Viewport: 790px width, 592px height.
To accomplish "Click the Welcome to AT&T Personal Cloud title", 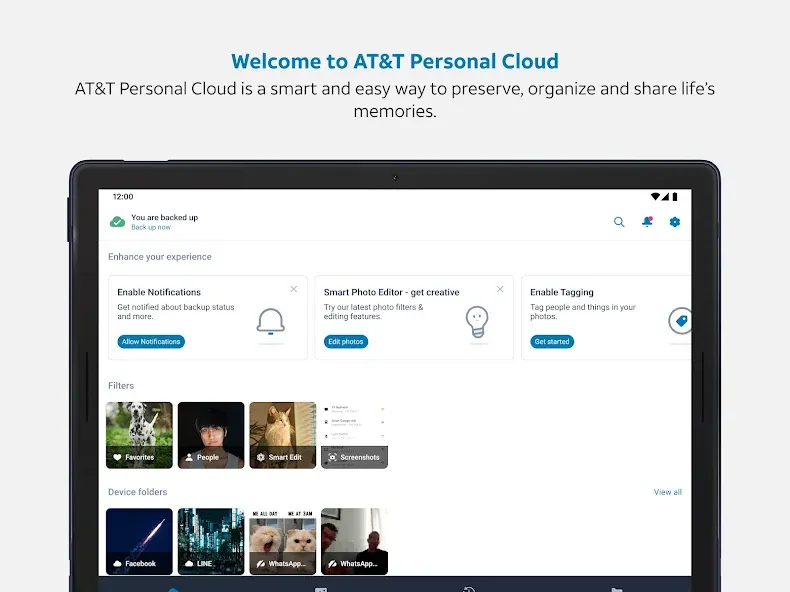I will 395,61.
